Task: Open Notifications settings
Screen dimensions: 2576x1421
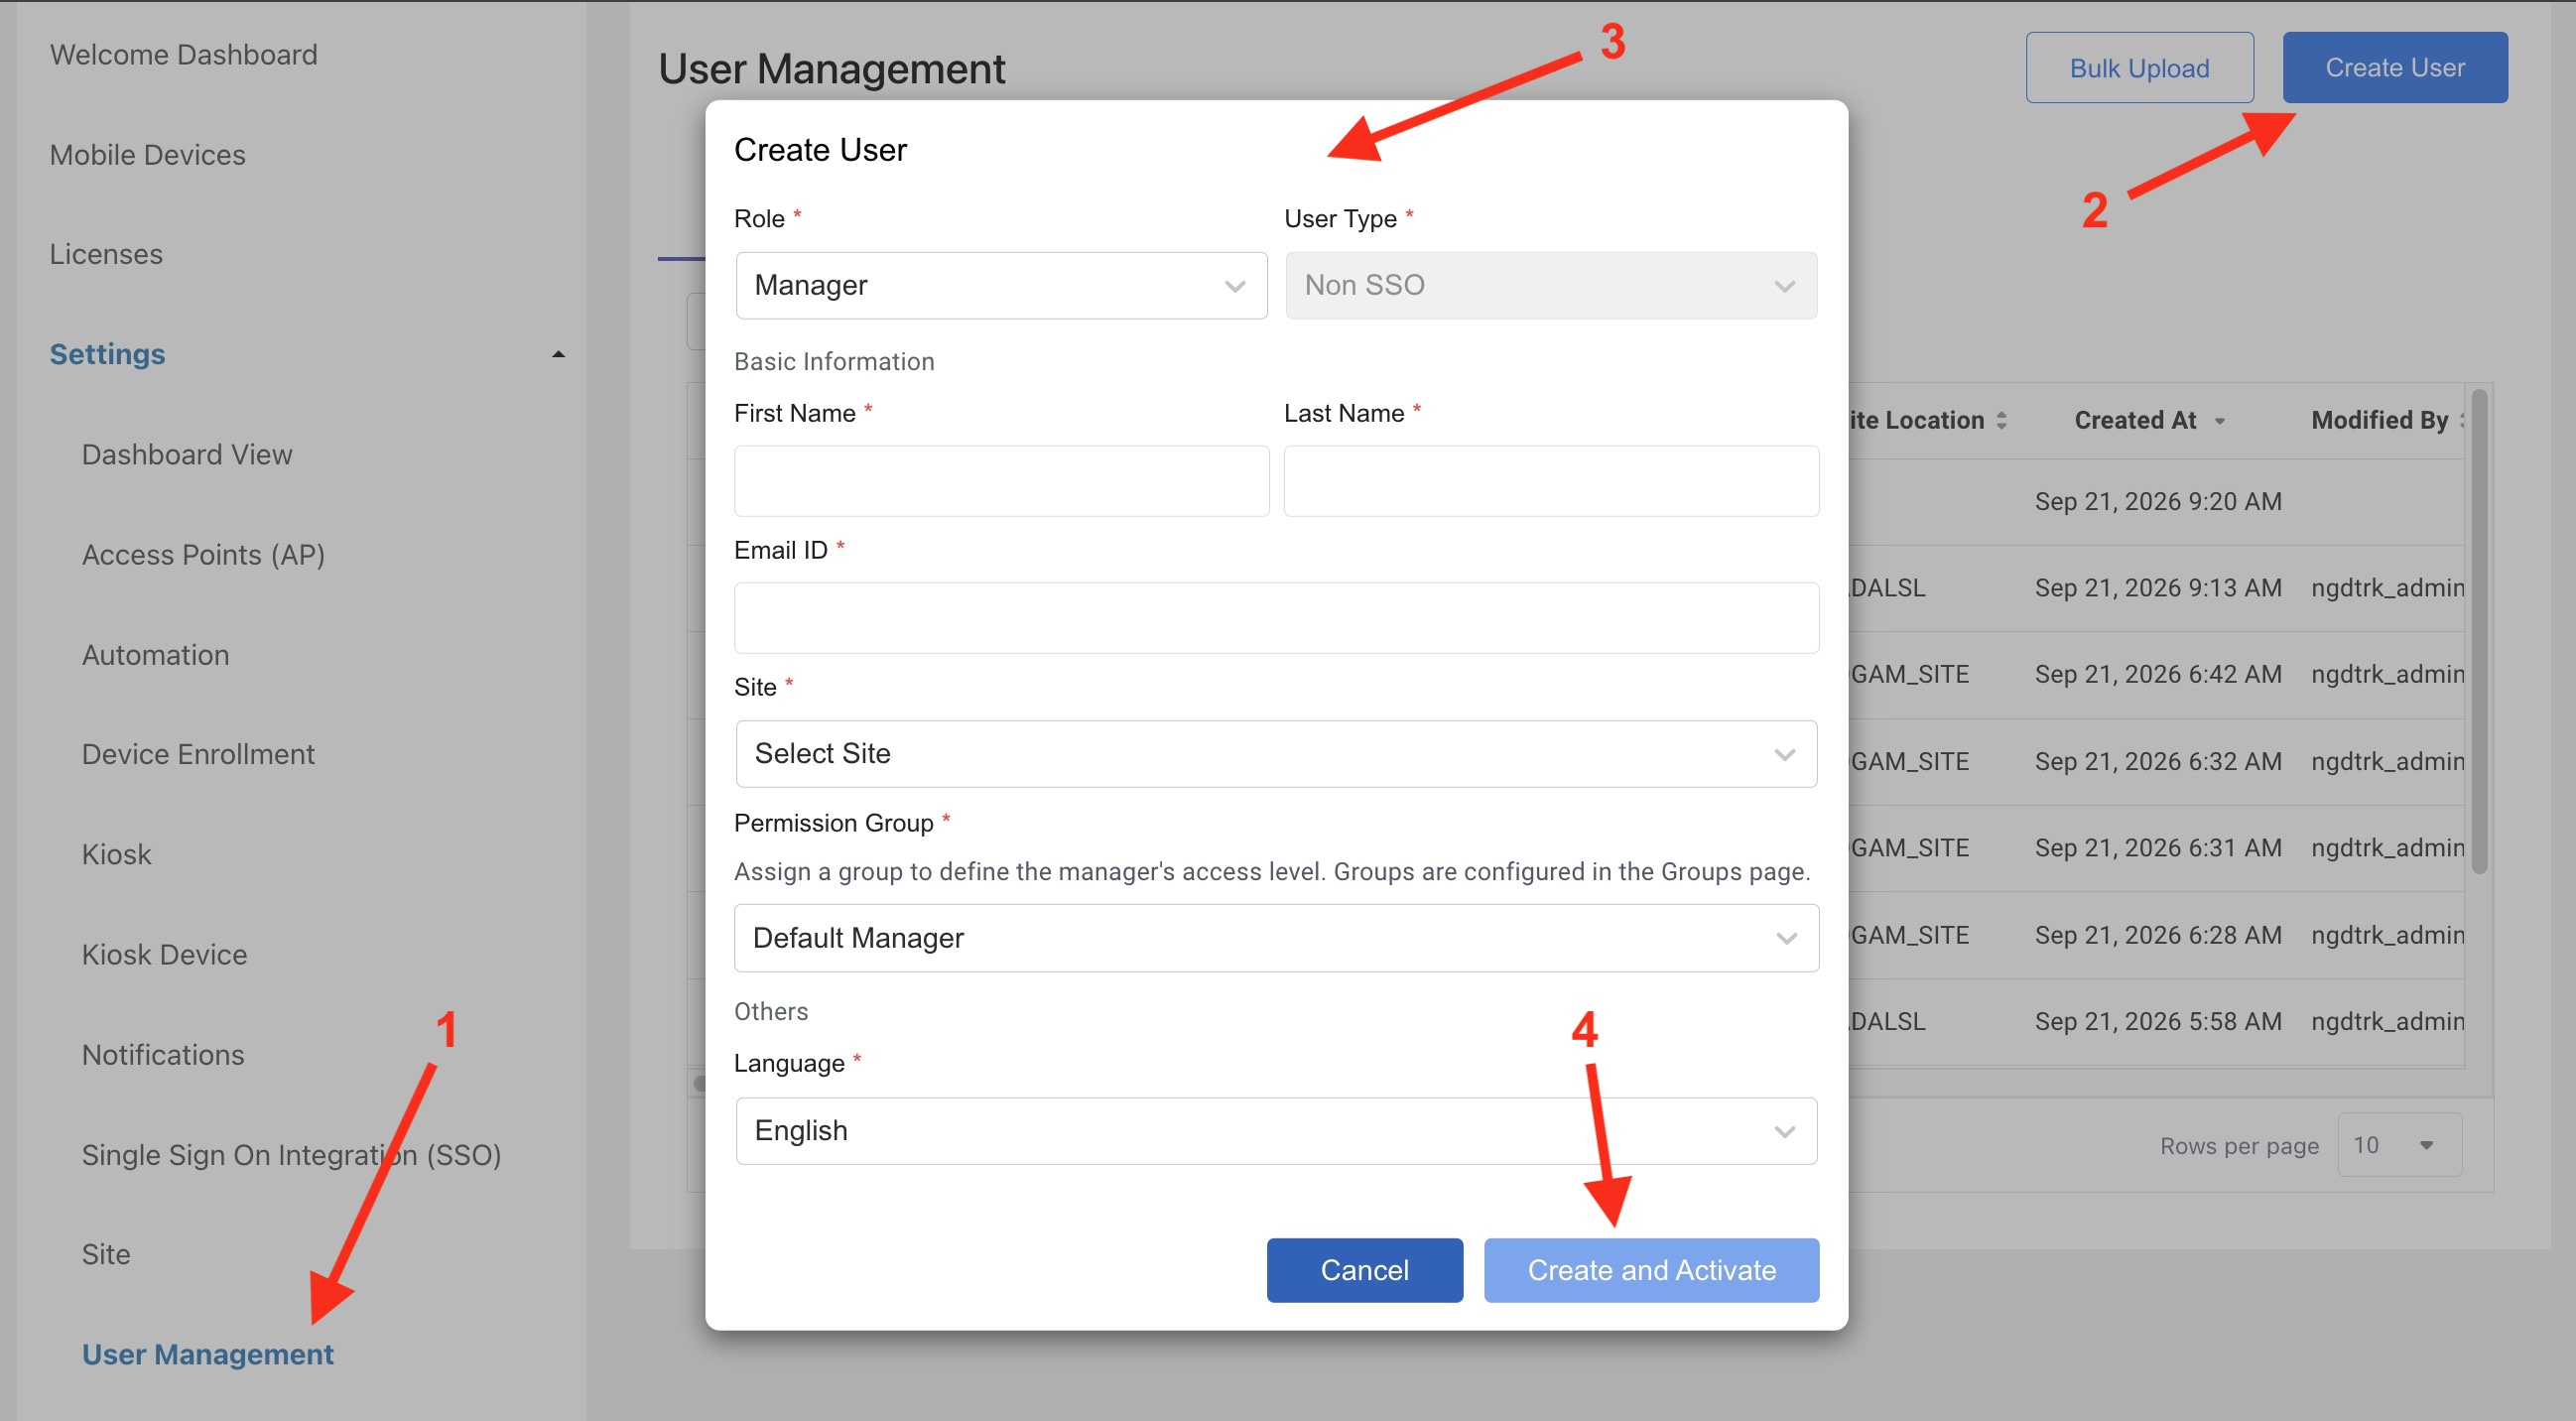Action: 164,1054
